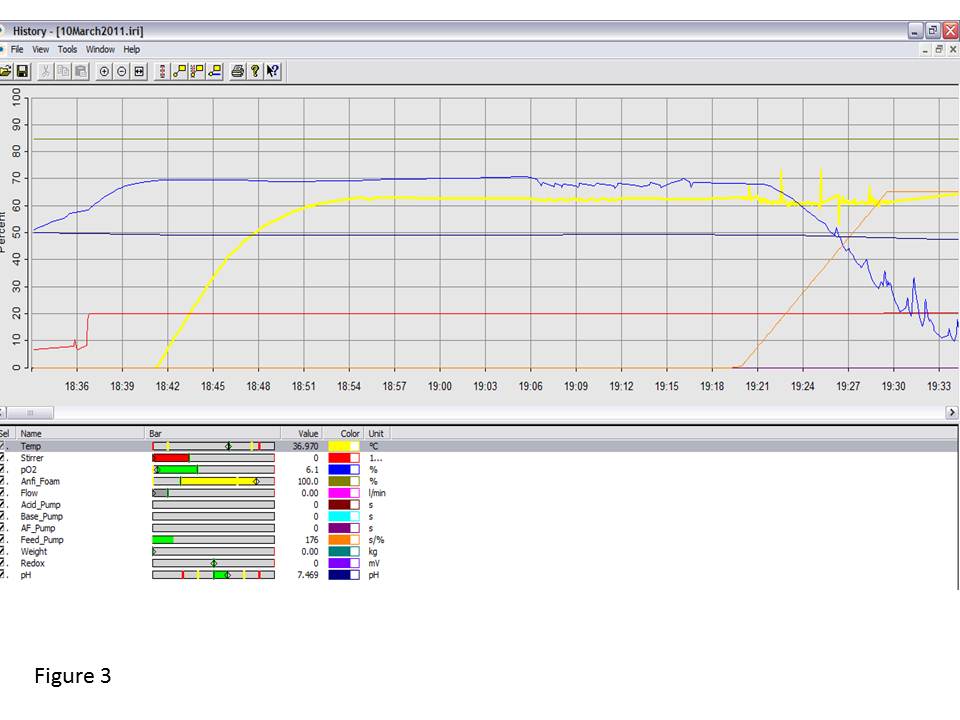Screen dimensions: 960x720
Task: Click the Print toolbar icon
Action: 238,71
